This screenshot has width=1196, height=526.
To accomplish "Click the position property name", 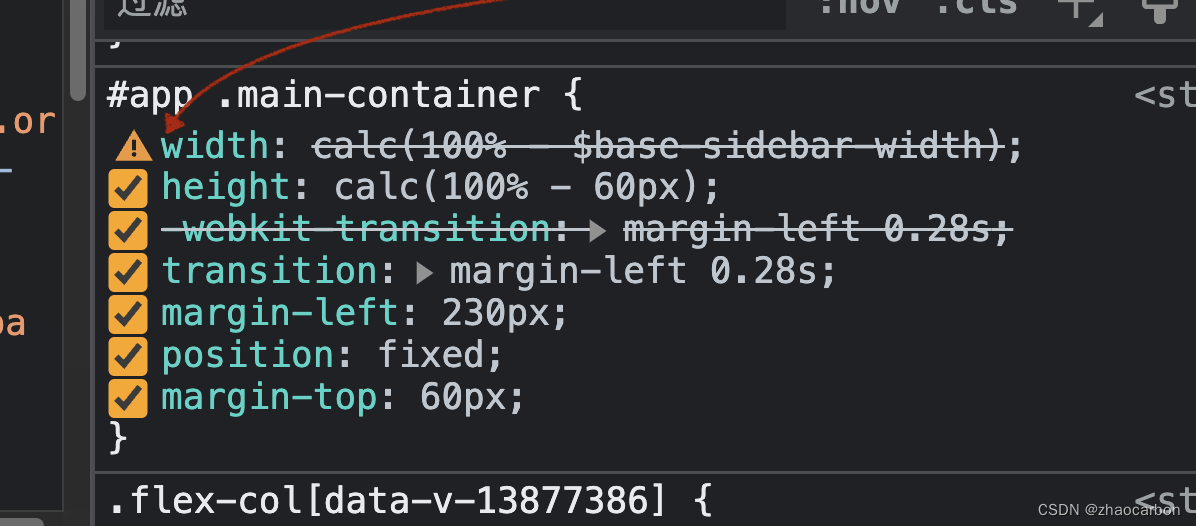I will (248, 356).
